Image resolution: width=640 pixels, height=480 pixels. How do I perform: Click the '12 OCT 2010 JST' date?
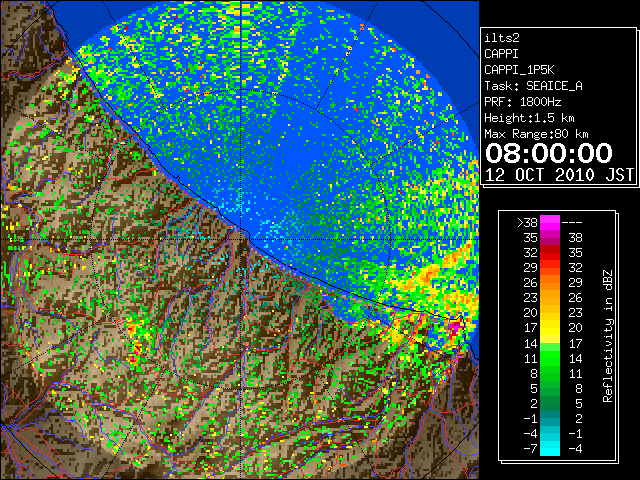click(x=559, y=175)
